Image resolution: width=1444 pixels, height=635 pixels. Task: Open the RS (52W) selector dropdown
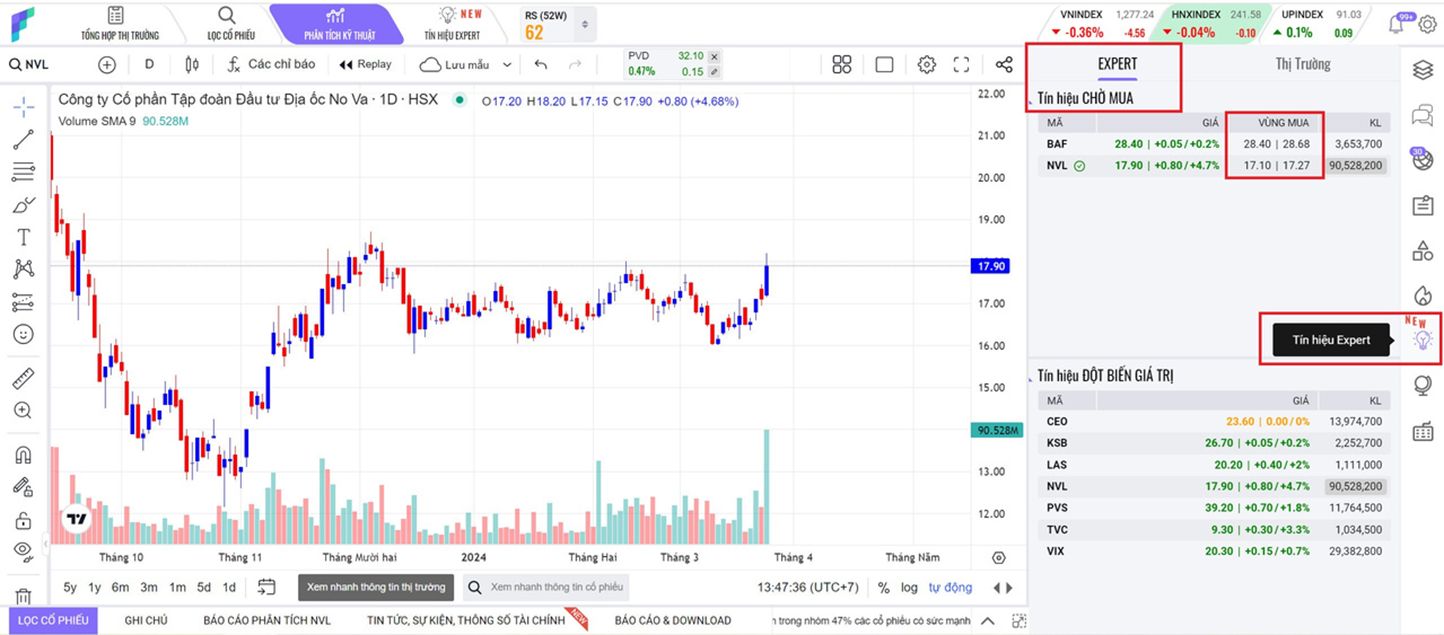(x=586, y=24)
